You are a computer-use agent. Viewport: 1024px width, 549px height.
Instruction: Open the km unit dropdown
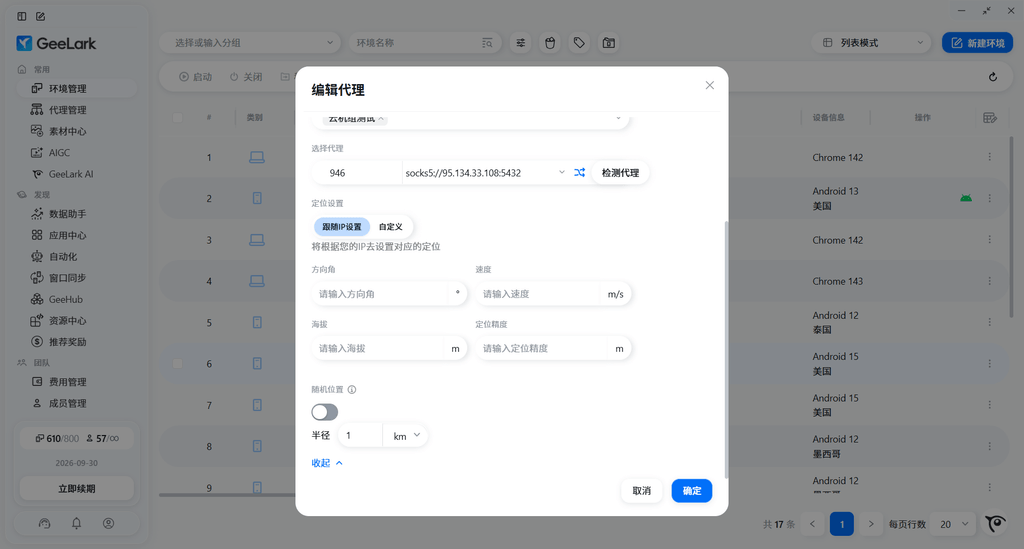[406, 435]
